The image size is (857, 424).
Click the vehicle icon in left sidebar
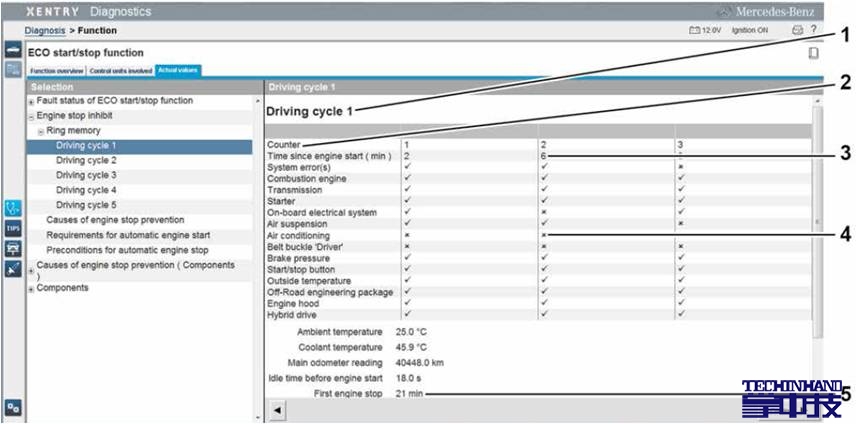[12, 248]
